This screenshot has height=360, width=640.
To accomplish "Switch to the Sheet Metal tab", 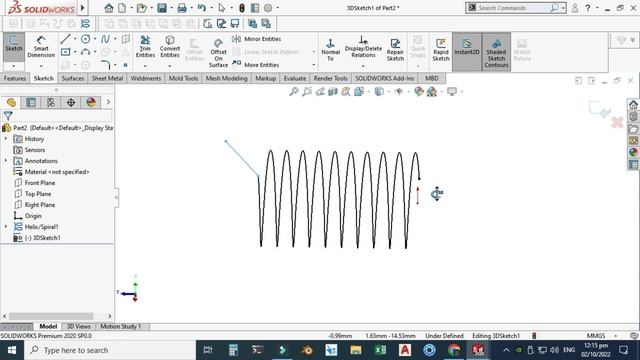I will [107, 78].
